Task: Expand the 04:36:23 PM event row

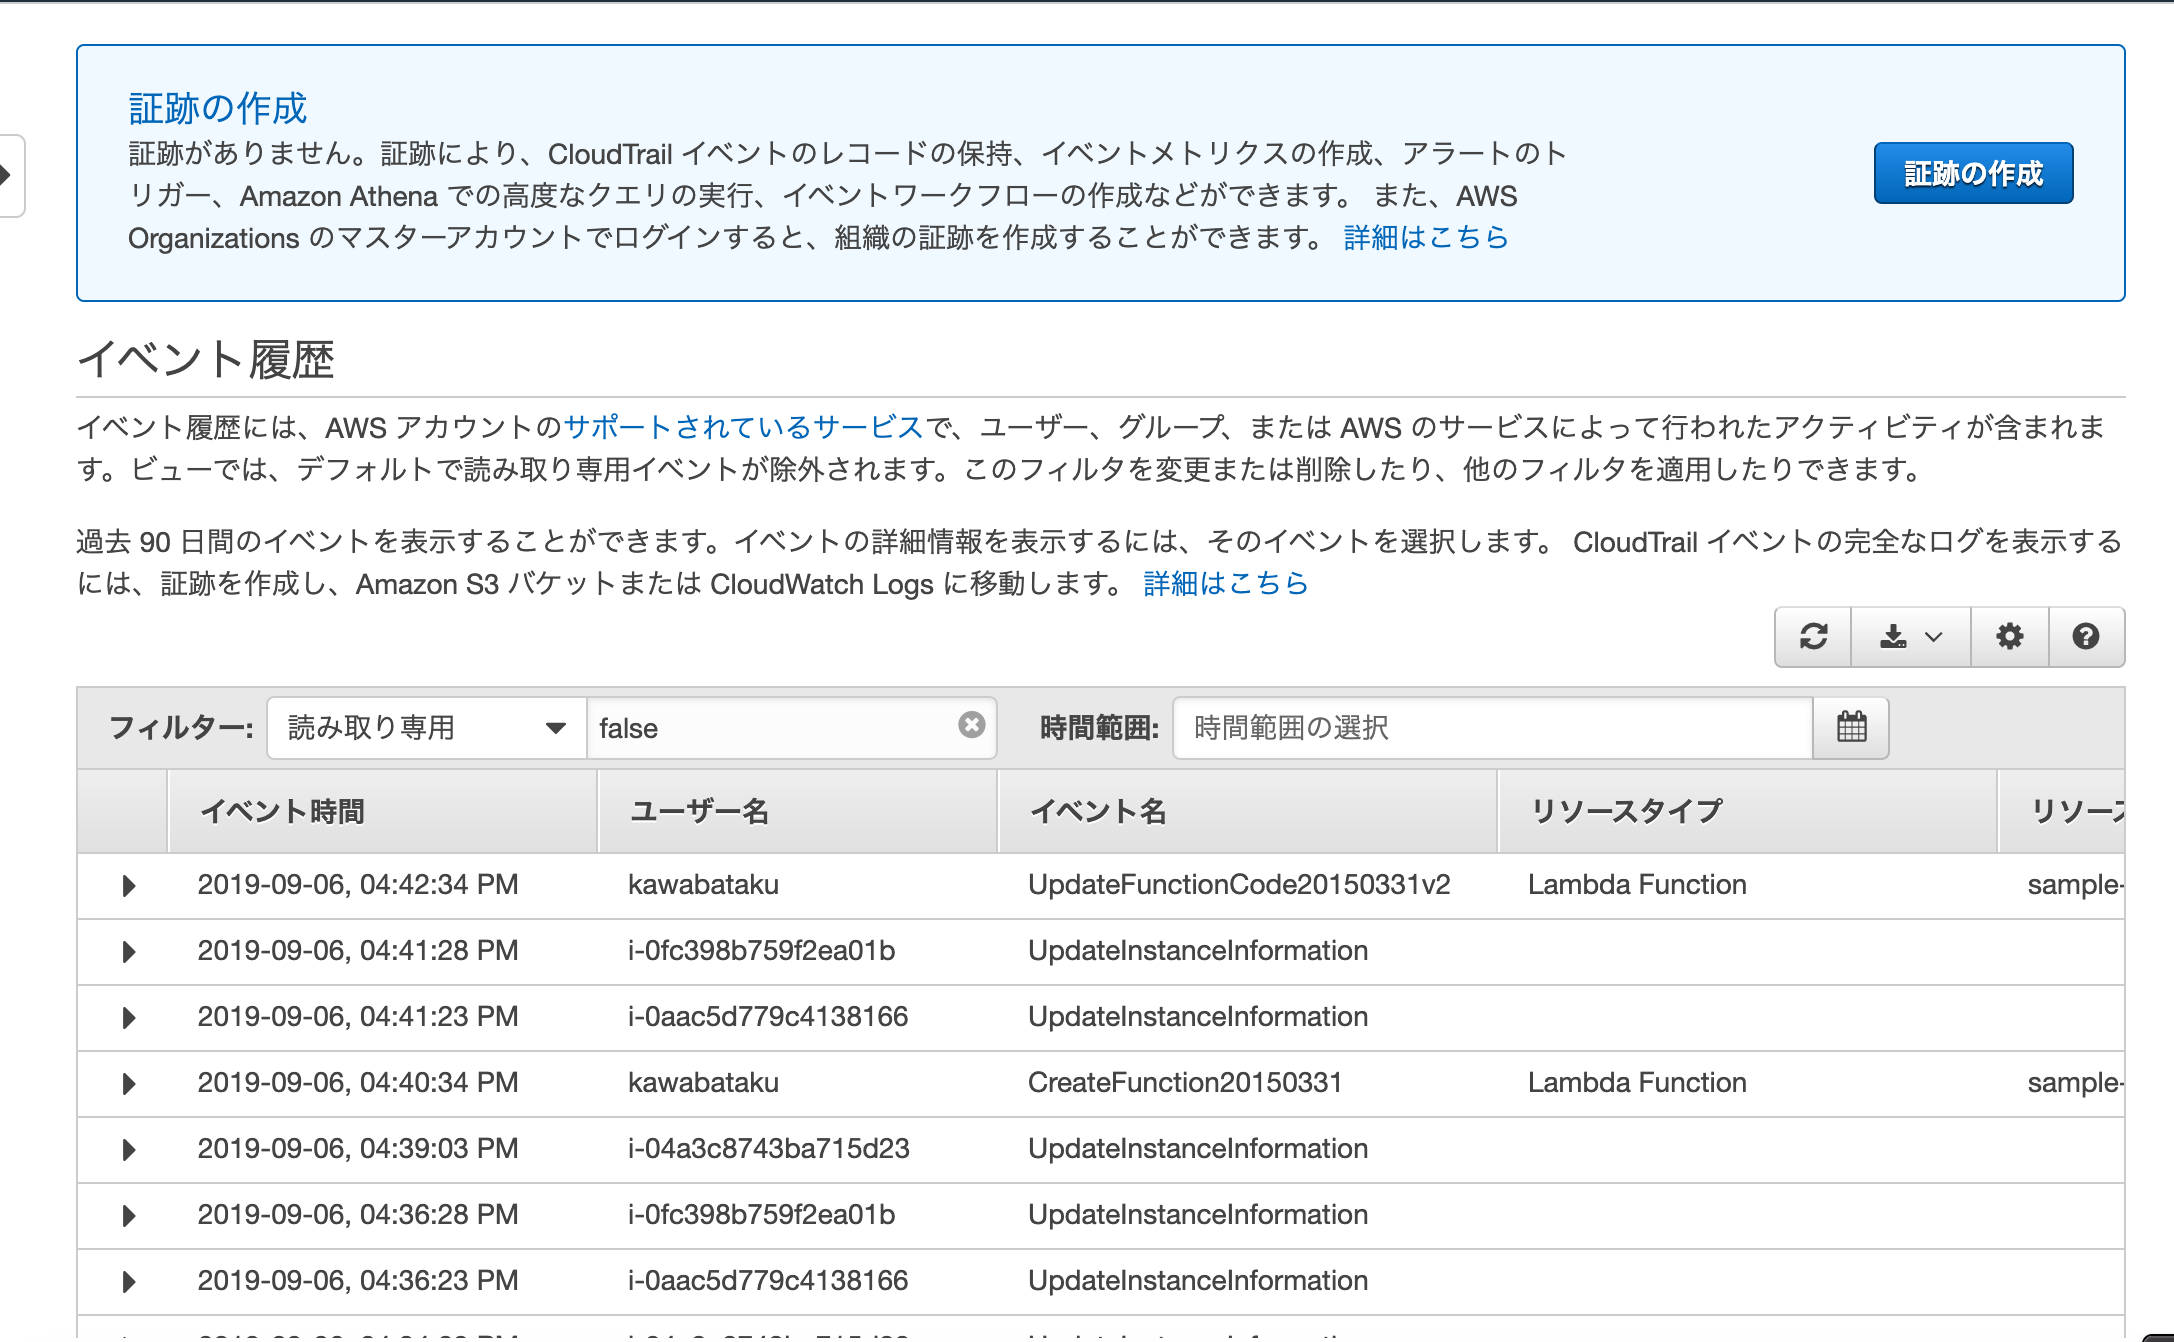Action: (129, 1281)
